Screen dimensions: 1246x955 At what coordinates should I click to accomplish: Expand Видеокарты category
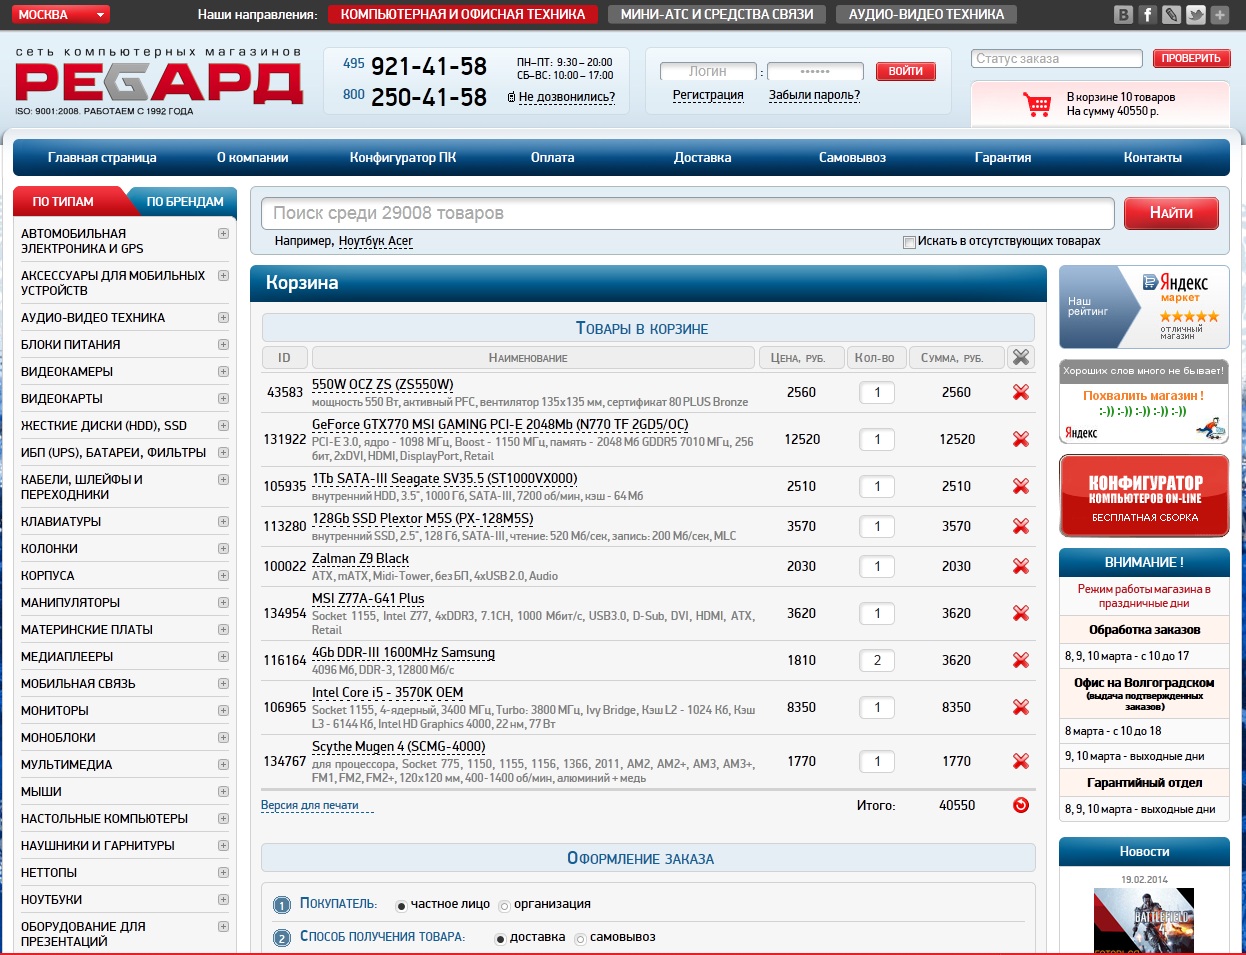click(223, 398)
